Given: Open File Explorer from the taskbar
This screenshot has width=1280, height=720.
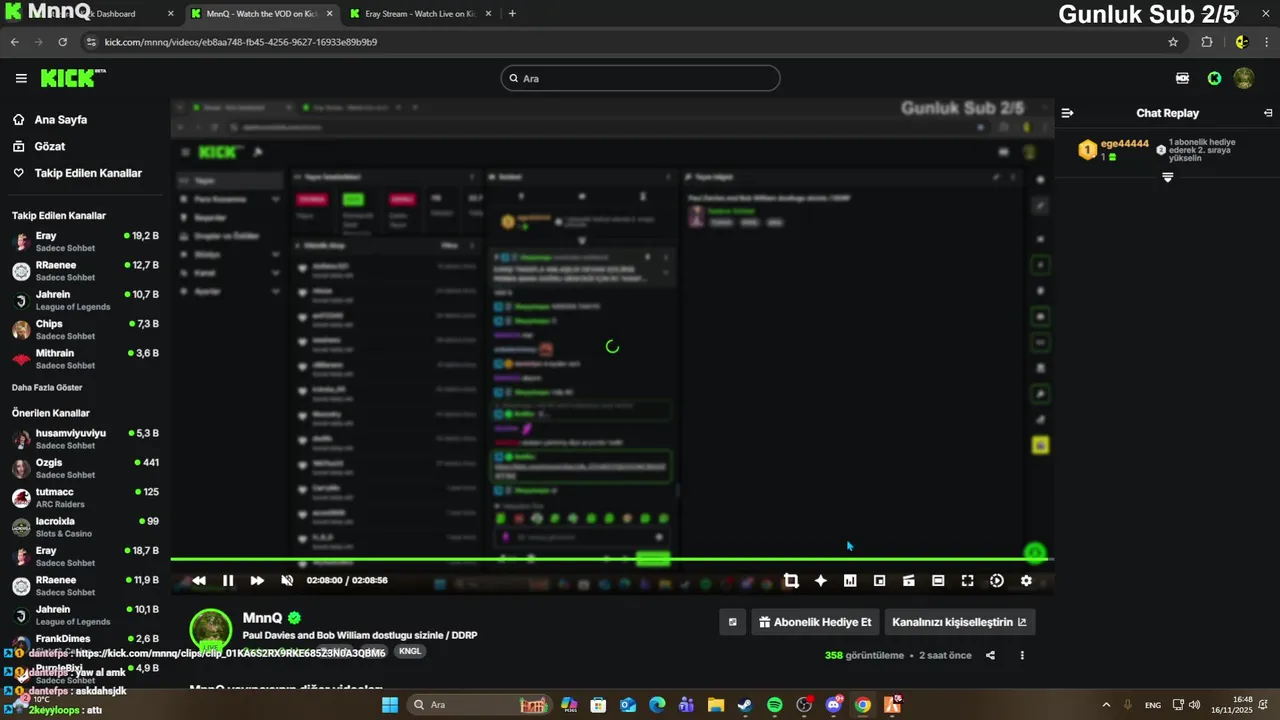Looking at the screenshot, I should click(x=716, y=705).
